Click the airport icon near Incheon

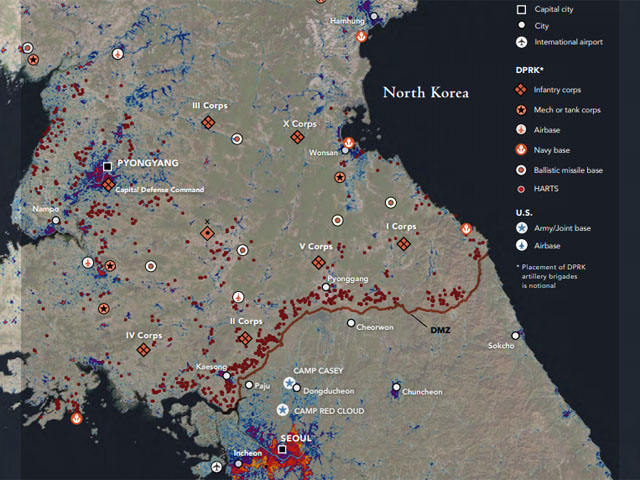click(x=217, y=466)
